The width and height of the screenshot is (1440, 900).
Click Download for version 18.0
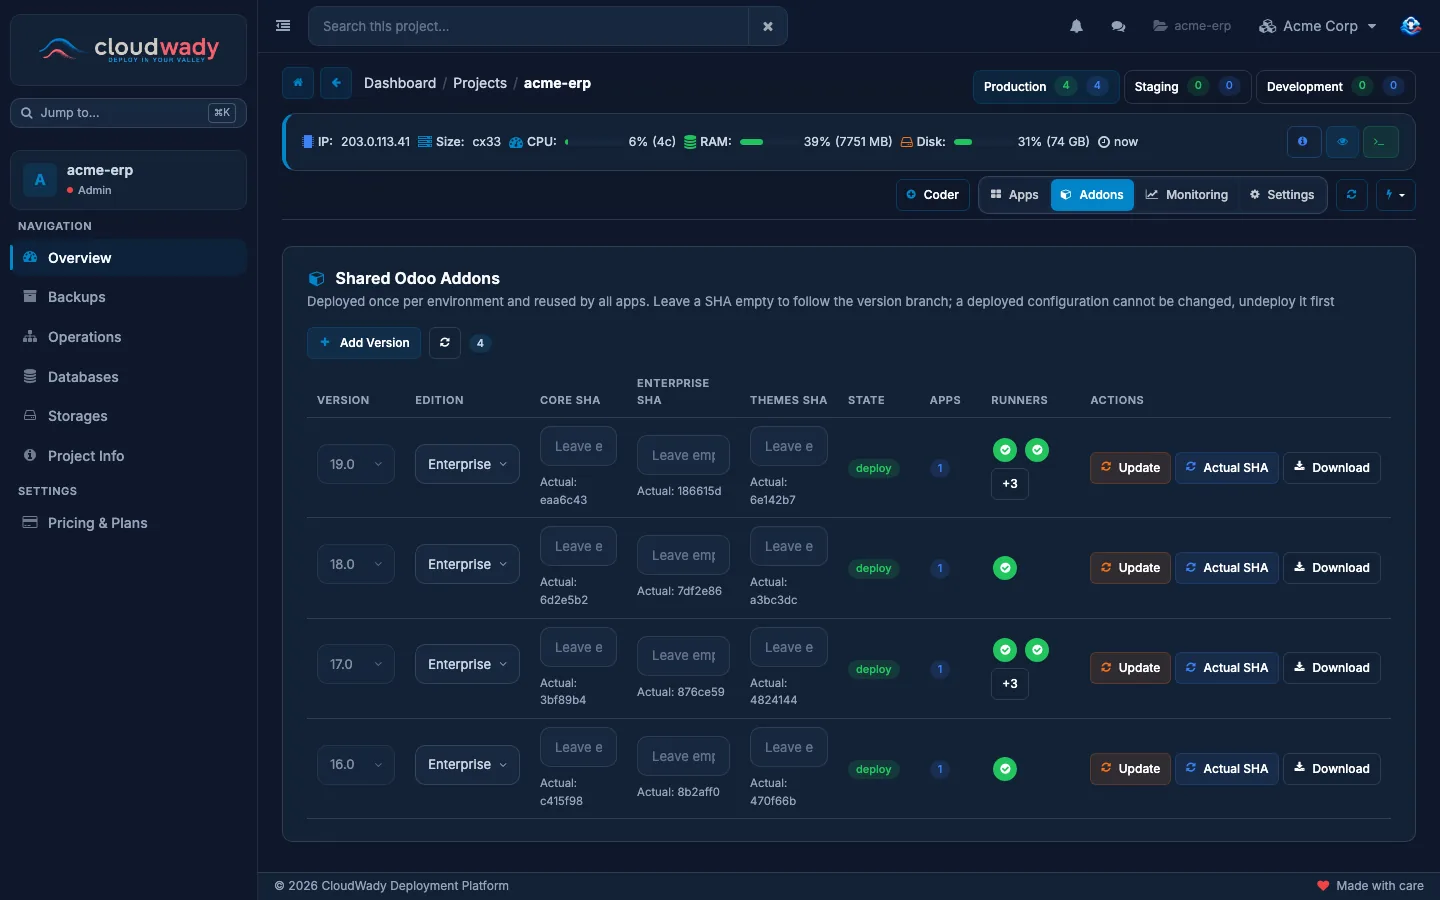pos(1331,568)
